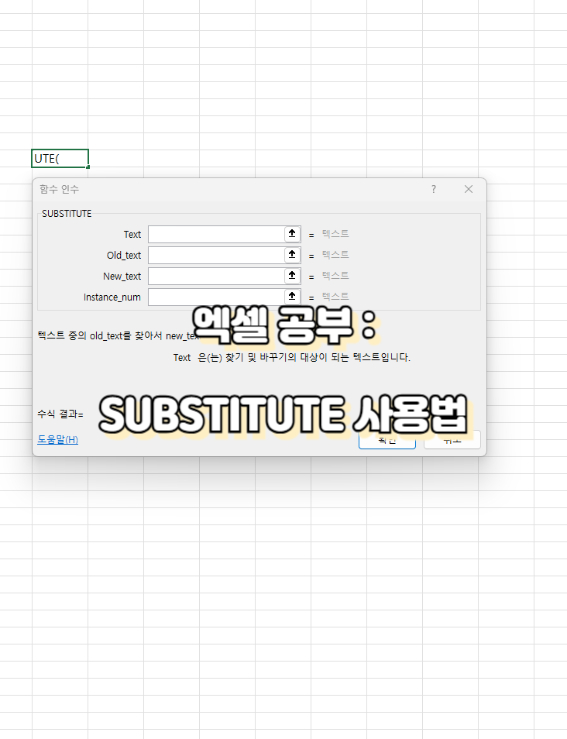Viewport: 567px width, 739px height.
Task: Open the 도움말(H) help link
Action: click(58, 439)
